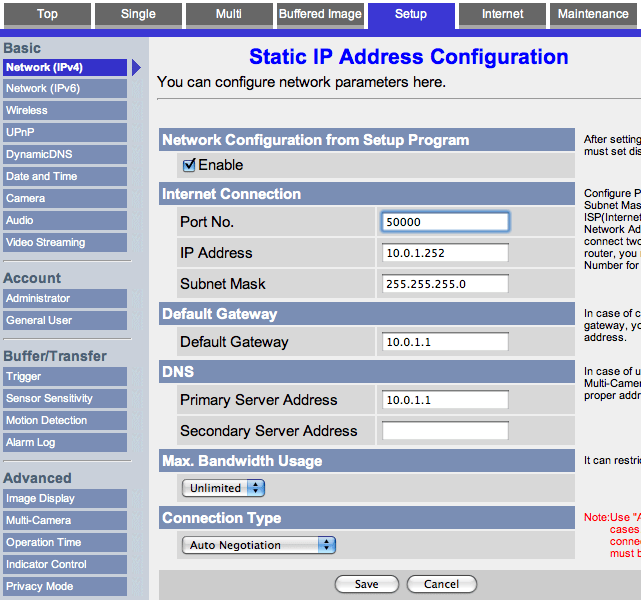Click the IP Address input field
The width and height of the screenshot is (641, 600).
tap(445, 253)
